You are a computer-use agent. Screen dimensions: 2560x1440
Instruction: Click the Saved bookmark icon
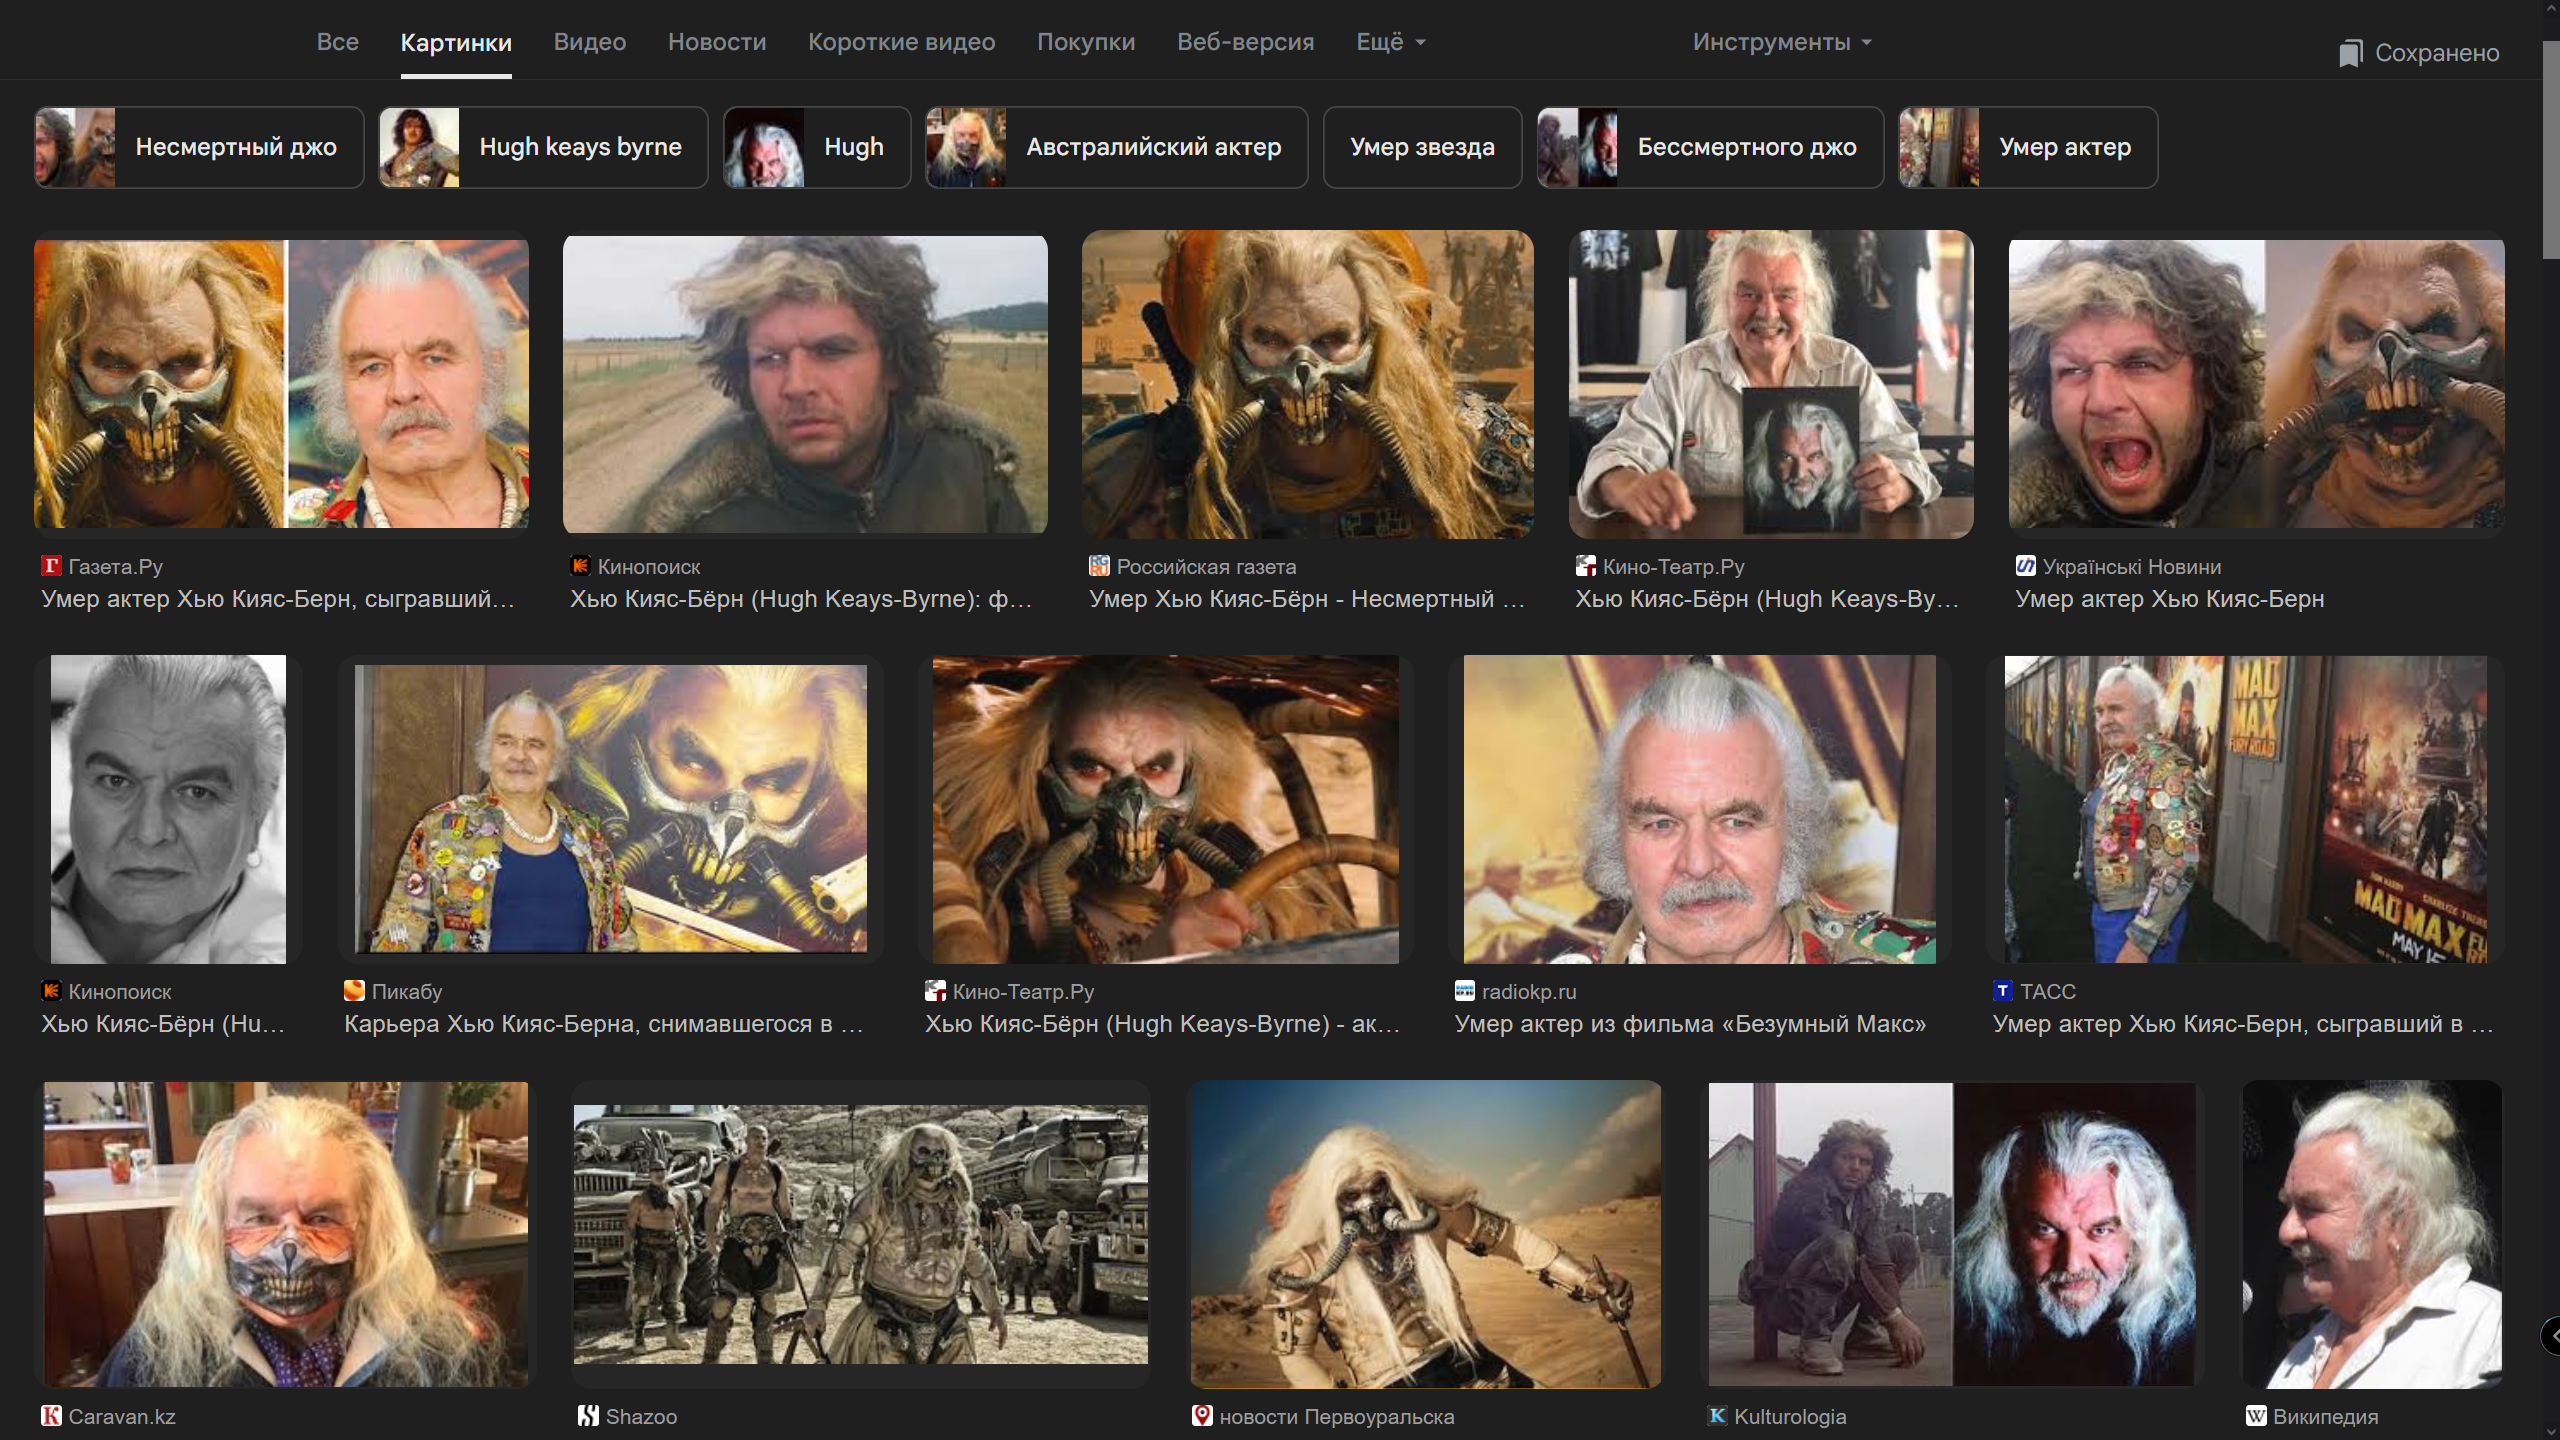(2350, 53)
